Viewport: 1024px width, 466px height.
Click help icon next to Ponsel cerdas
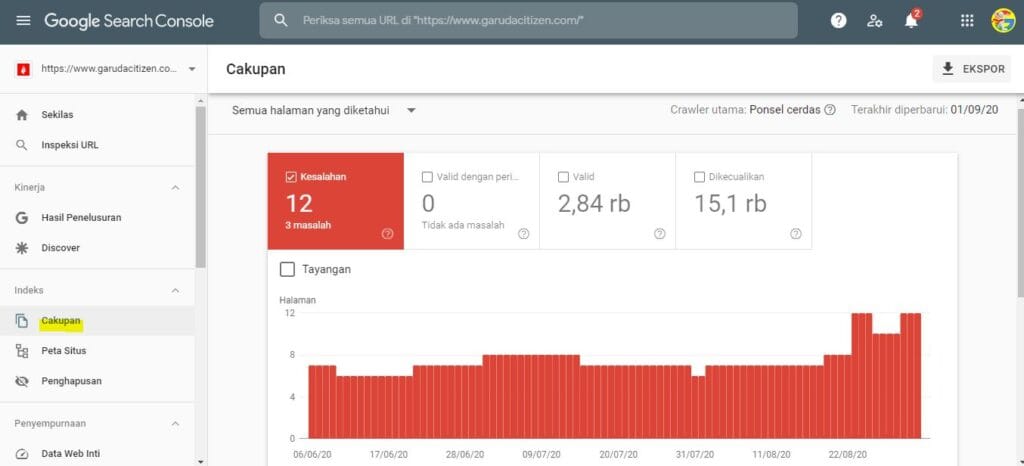click(829, 110)
